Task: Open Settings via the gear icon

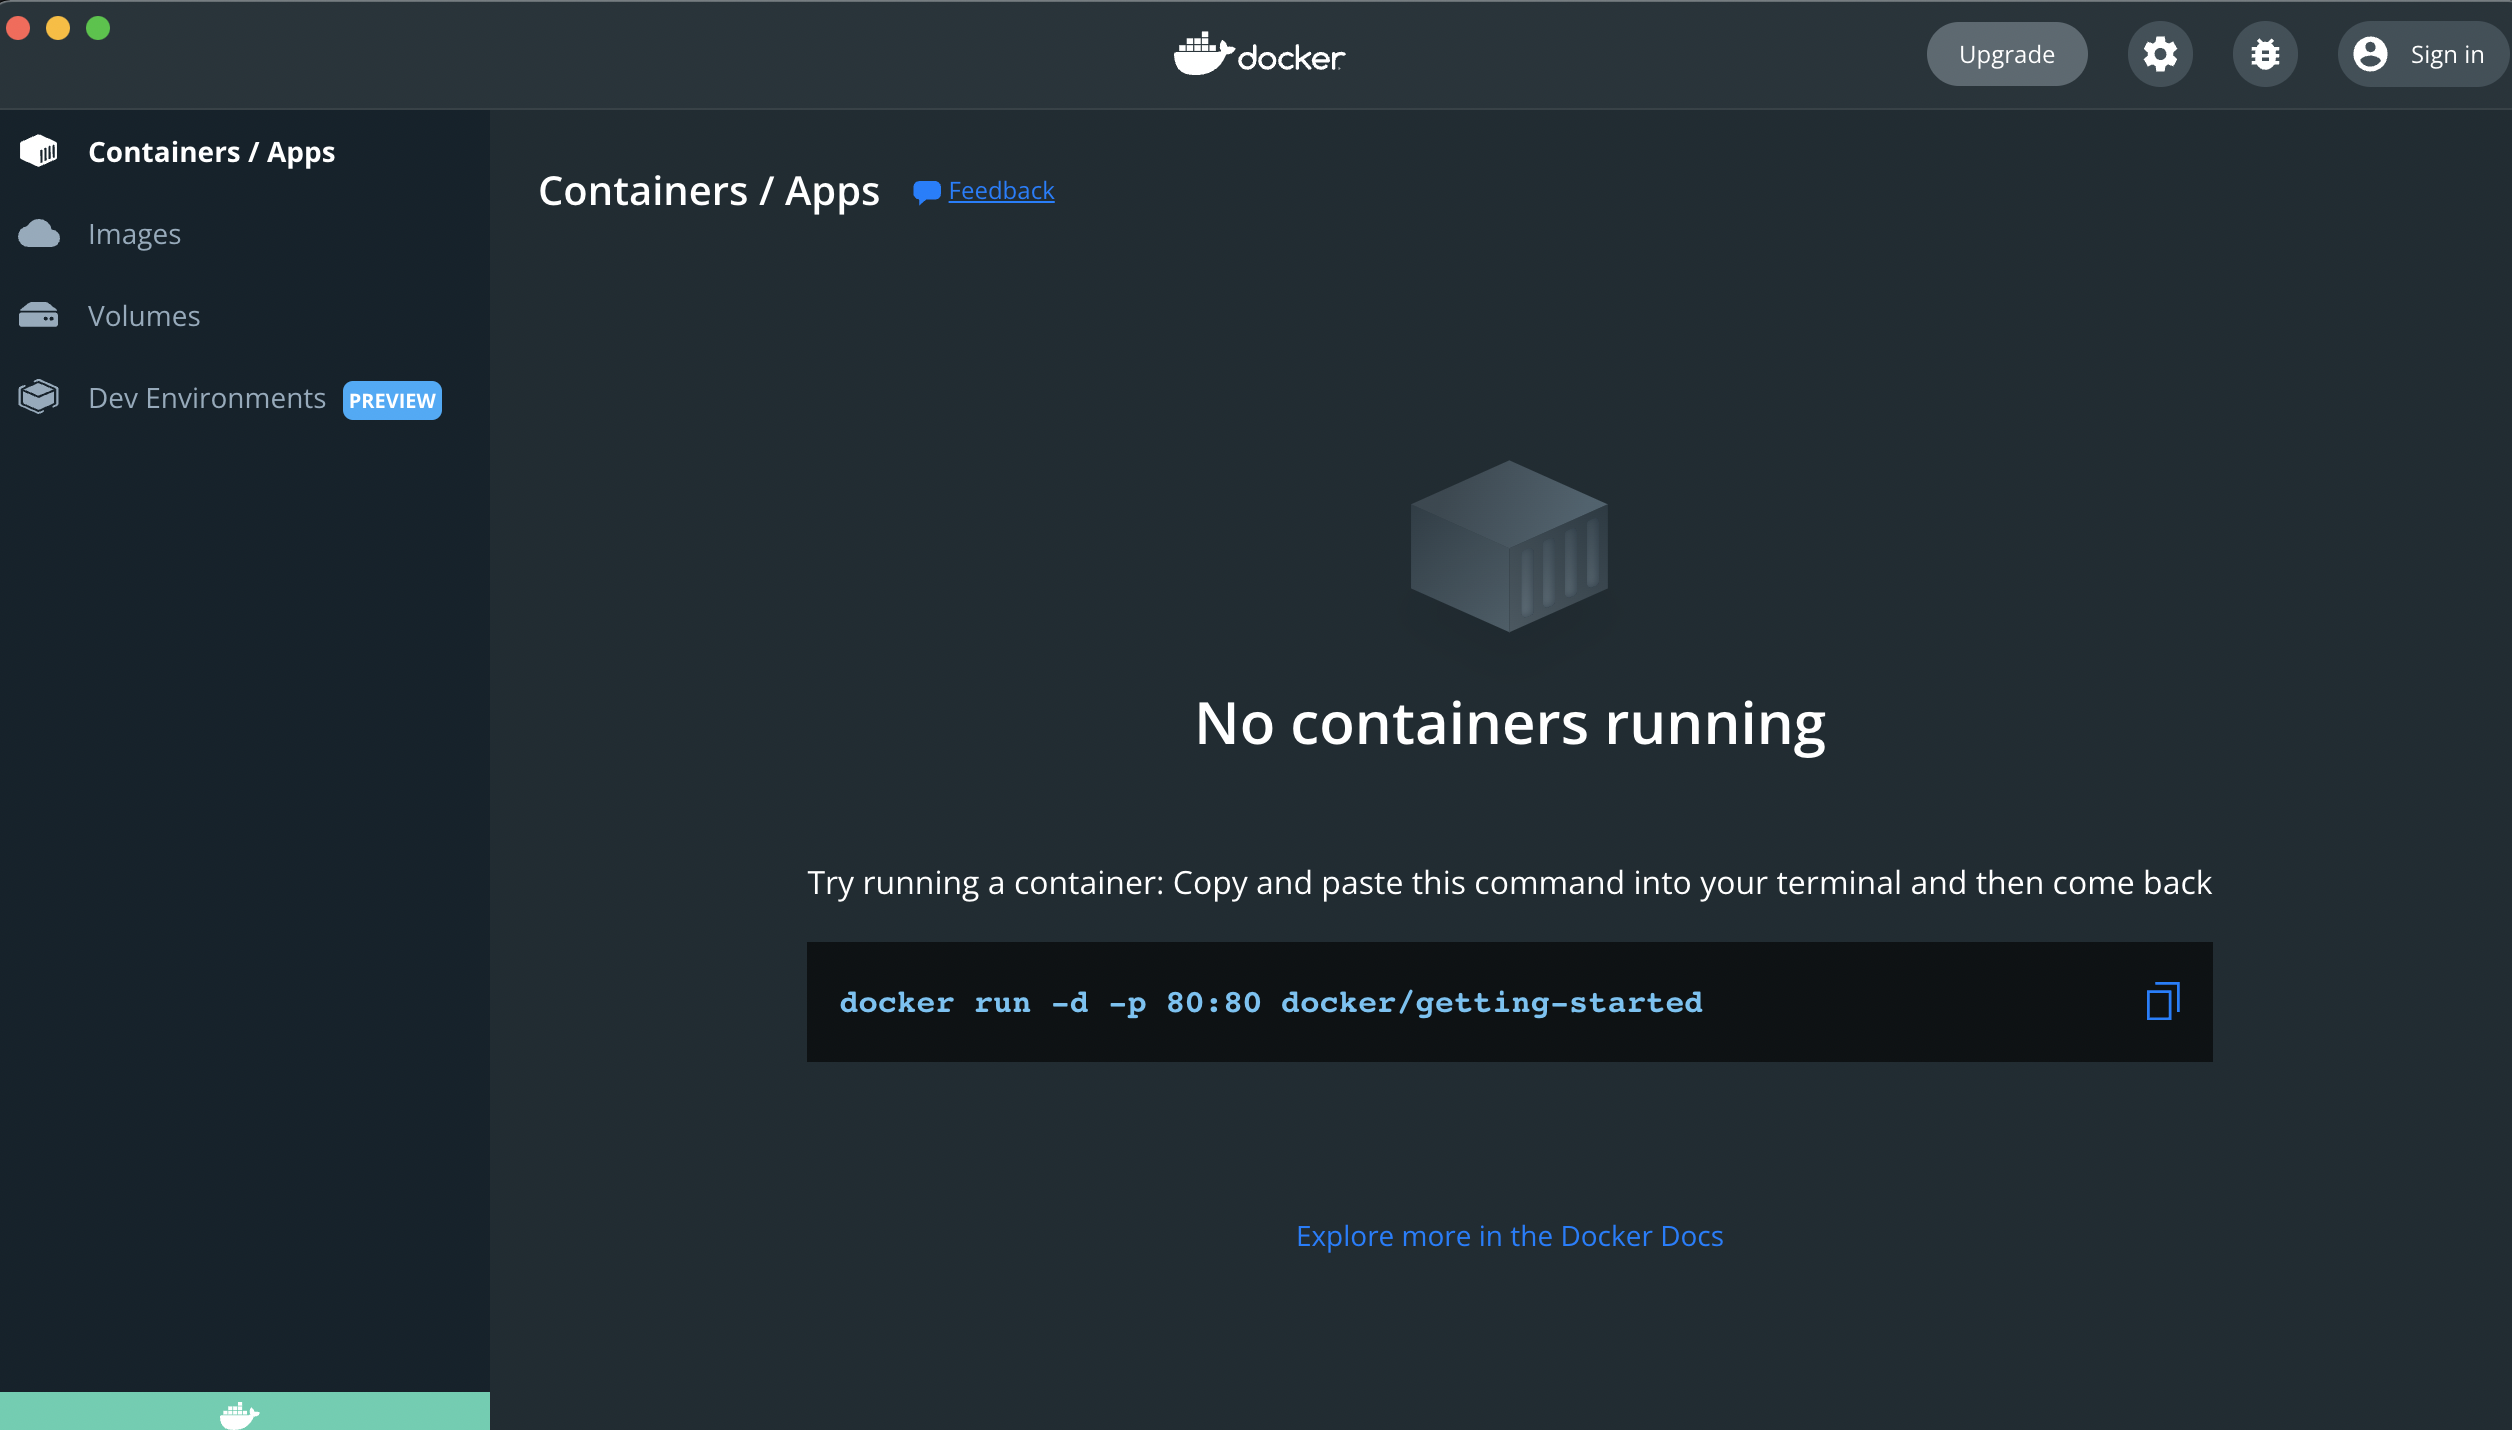Action: [2160, 54]
